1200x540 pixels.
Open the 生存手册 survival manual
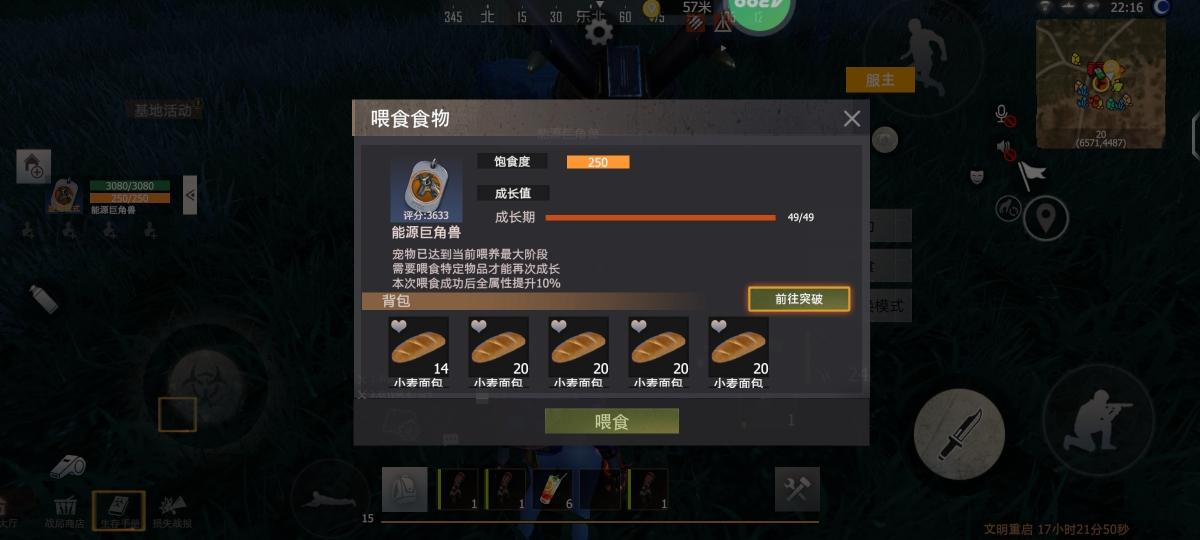[x=119, y=510]
